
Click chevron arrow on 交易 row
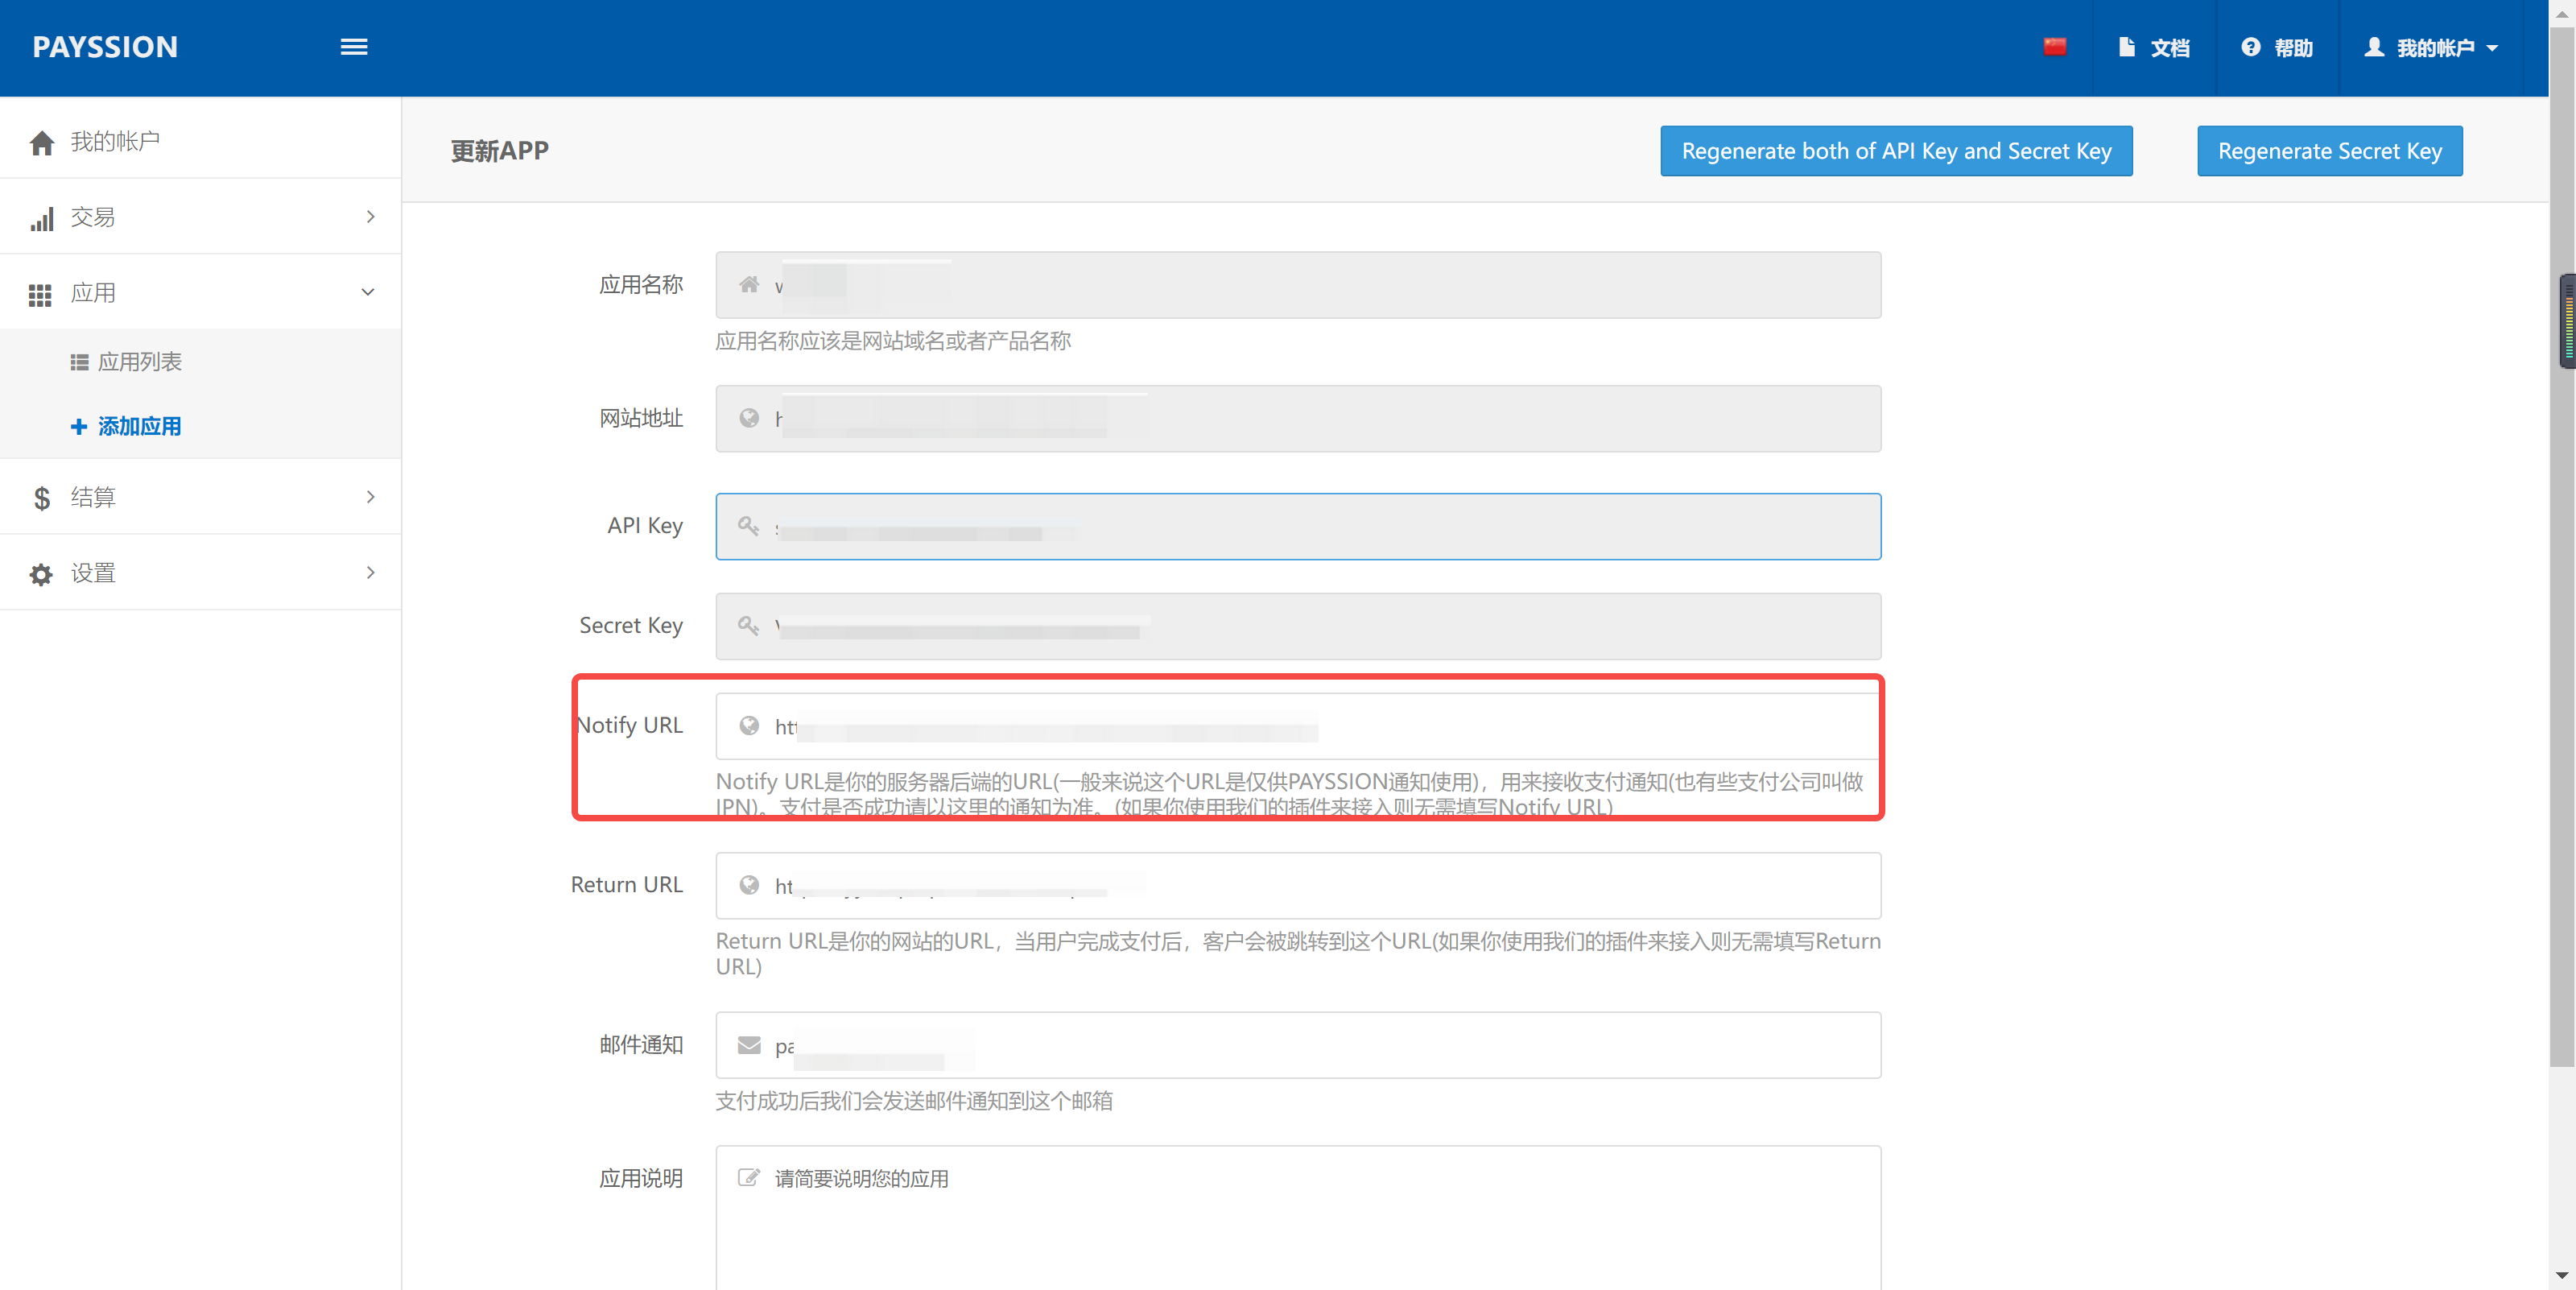click(x=370, y=217)
